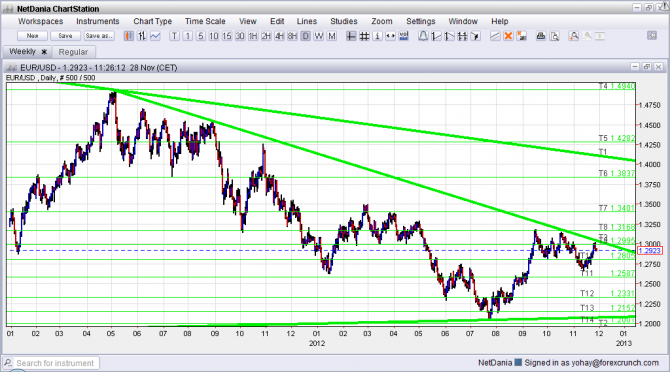The width and height of the screenshot is (670, 372).
Task: Click the signed-in account text in status bar
Action: (591, 363)
